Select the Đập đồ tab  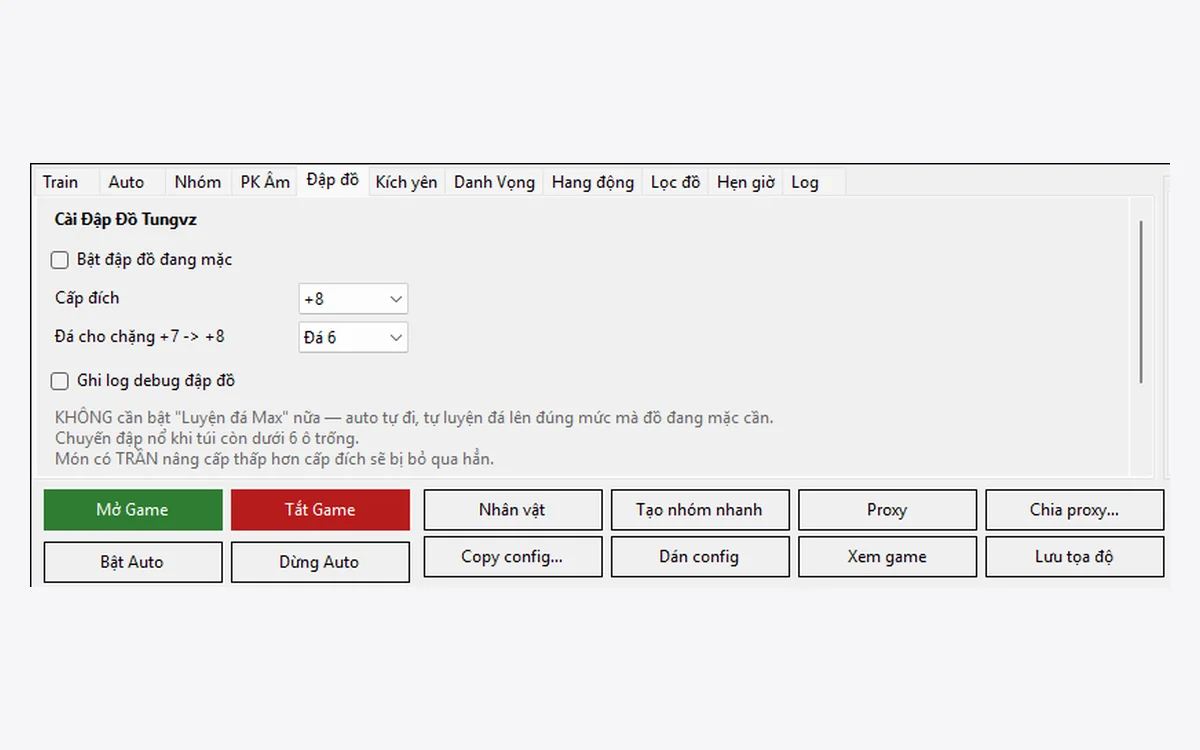coord(333,180)
